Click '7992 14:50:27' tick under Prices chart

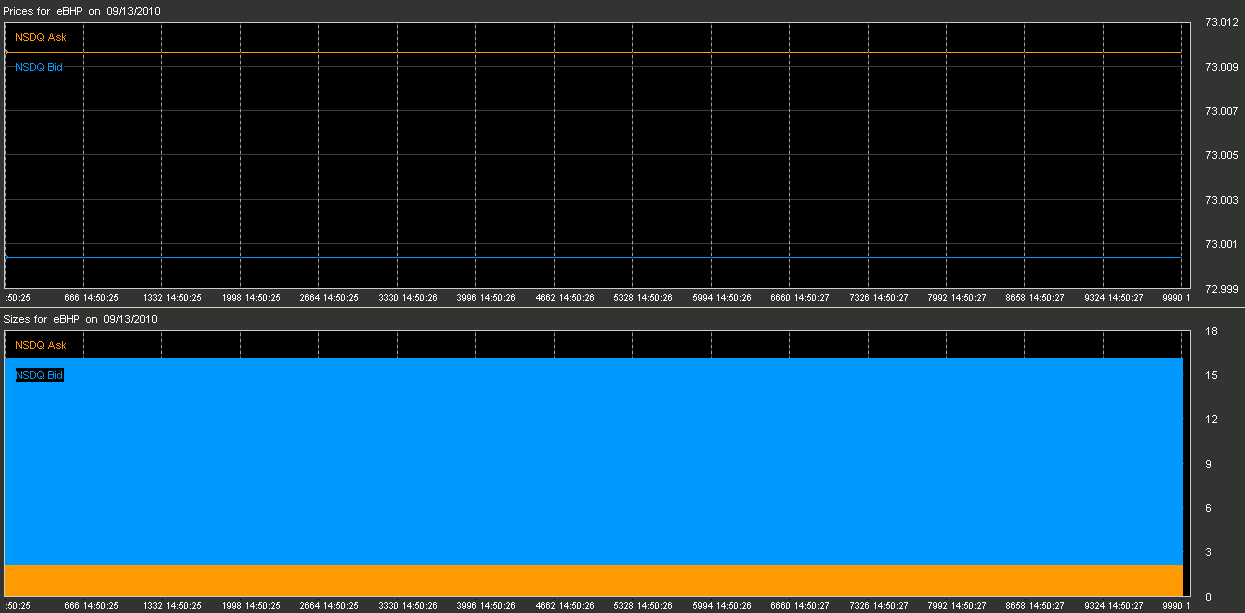(957, 297)
